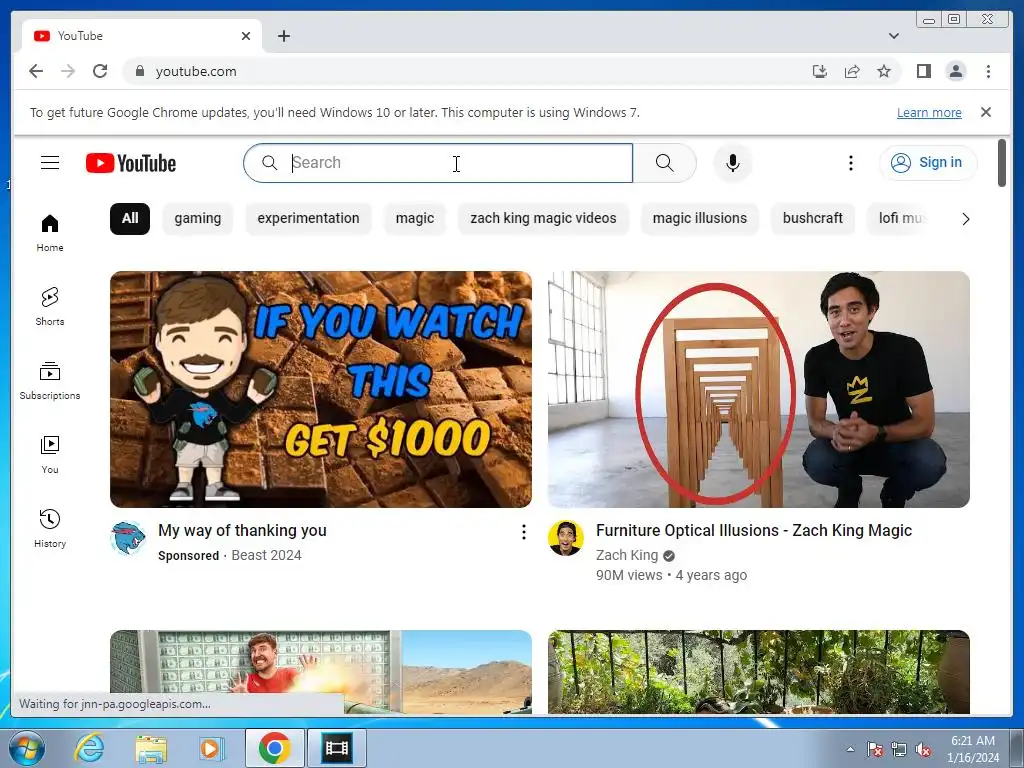This screenshot has height=768, width=1024.
Task: Select the bushcraft filter chip
Action: click(x=812, y=218)
